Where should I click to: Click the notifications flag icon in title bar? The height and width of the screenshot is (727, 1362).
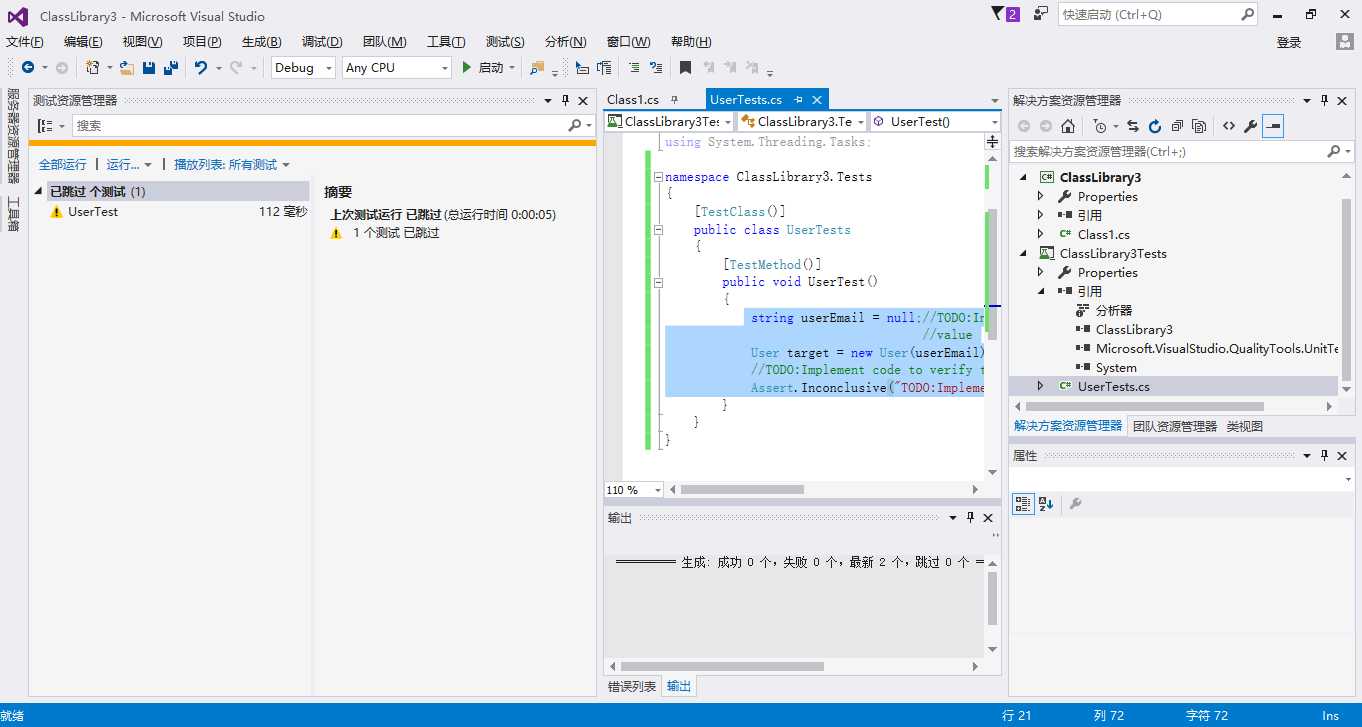pos(1005,14)
